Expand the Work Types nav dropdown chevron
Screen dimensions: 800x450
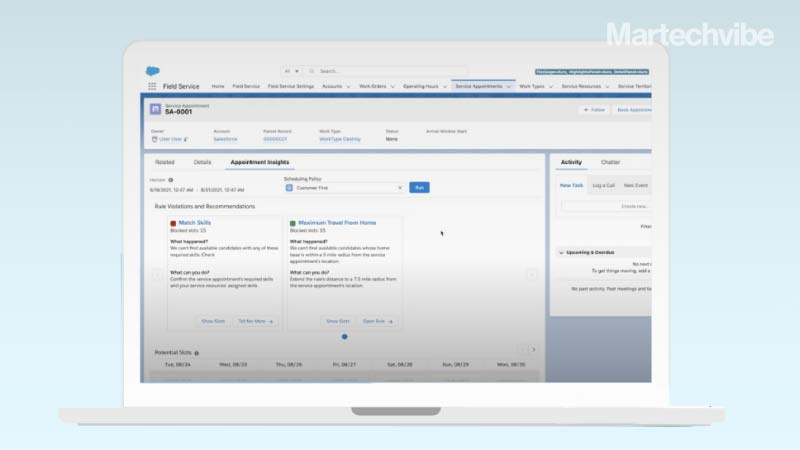pos(551,87)
